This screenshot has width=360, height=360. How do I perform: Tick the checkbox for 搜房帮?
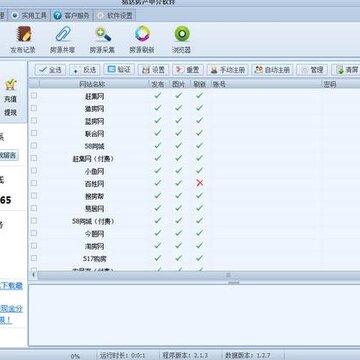(34, 195)
